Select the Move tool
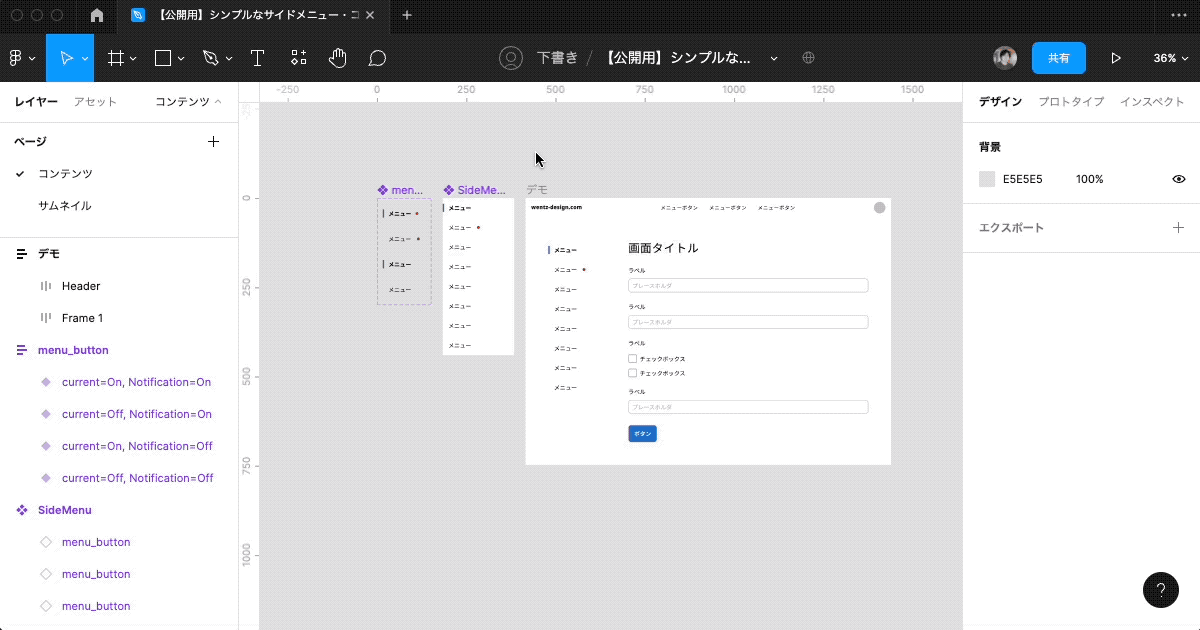 point(67,58)
